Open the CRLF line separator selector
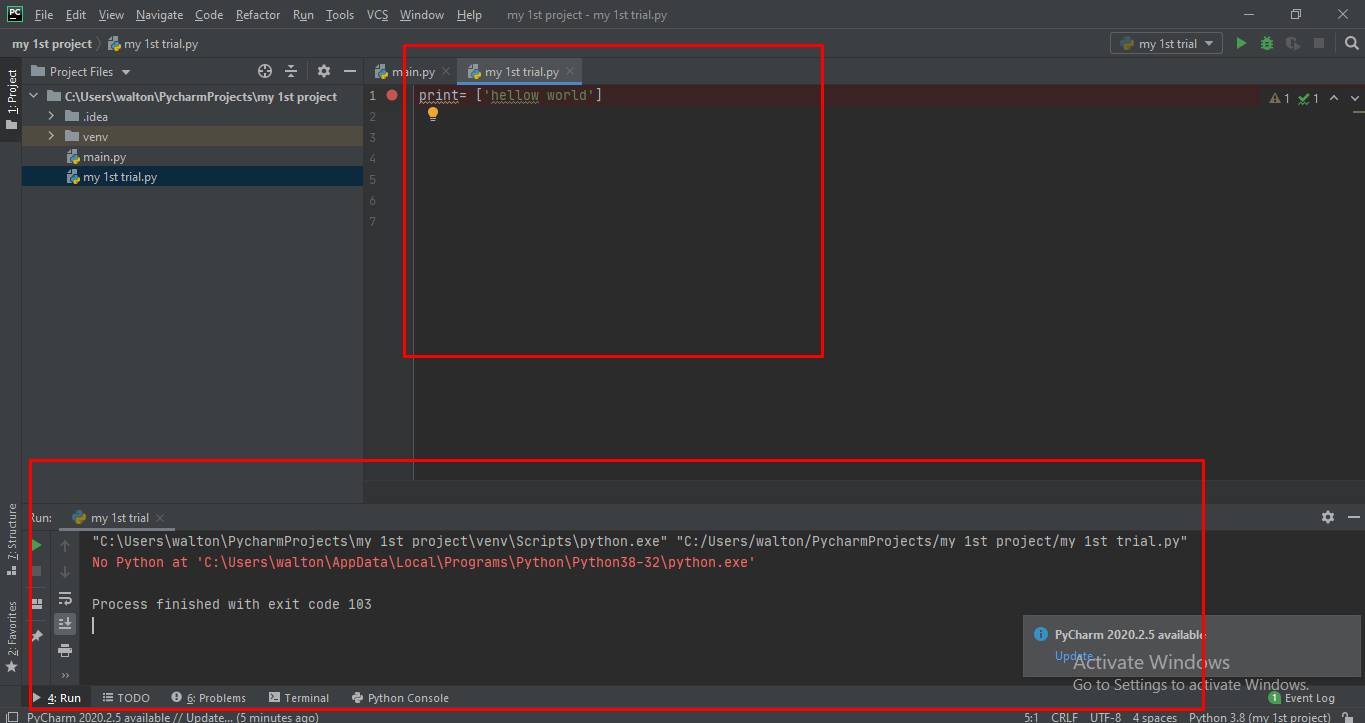This screenshot has height=723, width=1365. 1064,717
